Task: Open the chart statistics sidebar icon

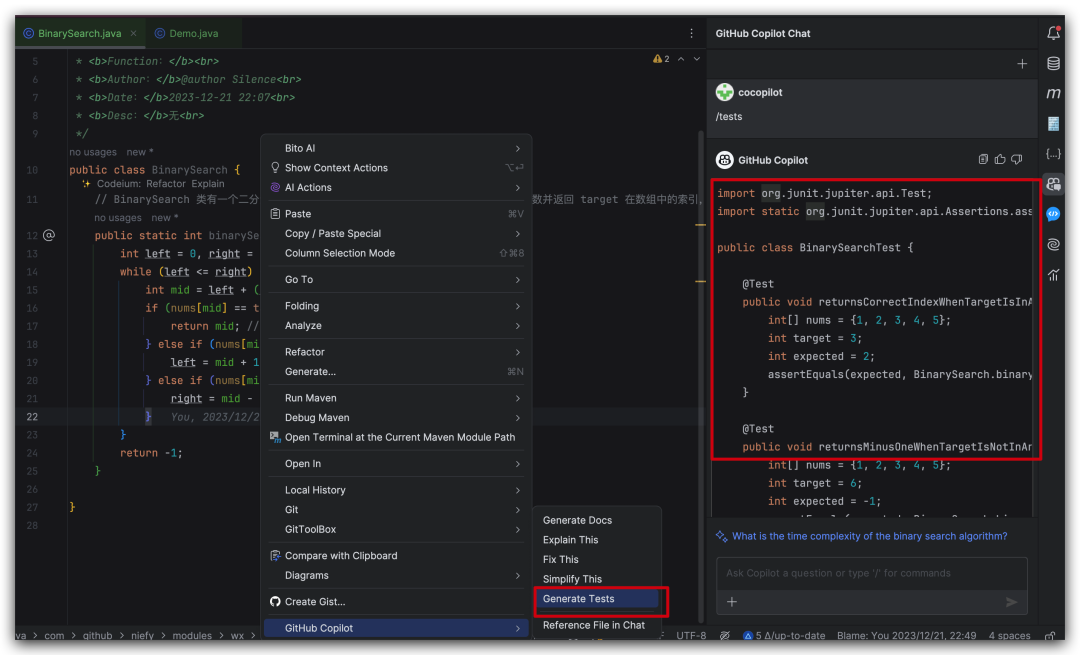Action: (1053, 275)
